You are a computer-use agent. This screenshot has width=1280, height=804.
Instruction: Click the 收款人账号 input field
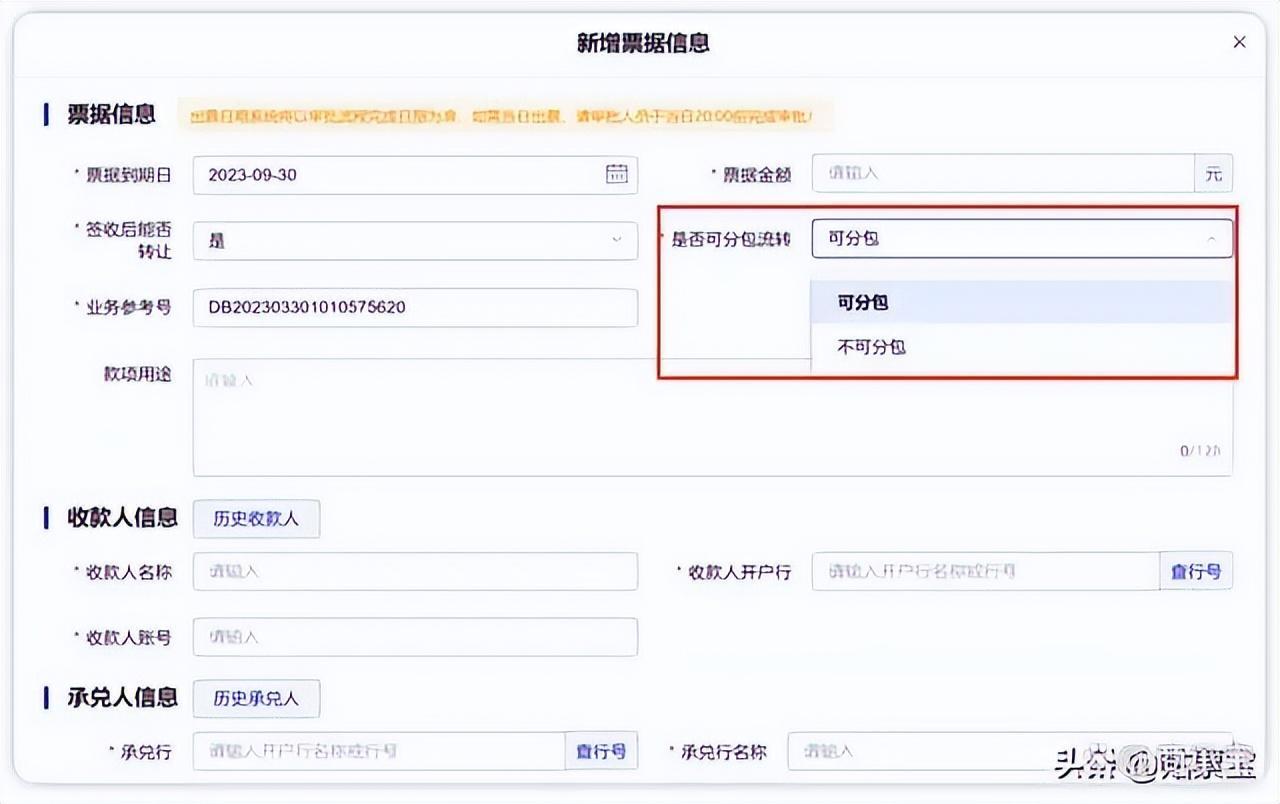[414, 637]
